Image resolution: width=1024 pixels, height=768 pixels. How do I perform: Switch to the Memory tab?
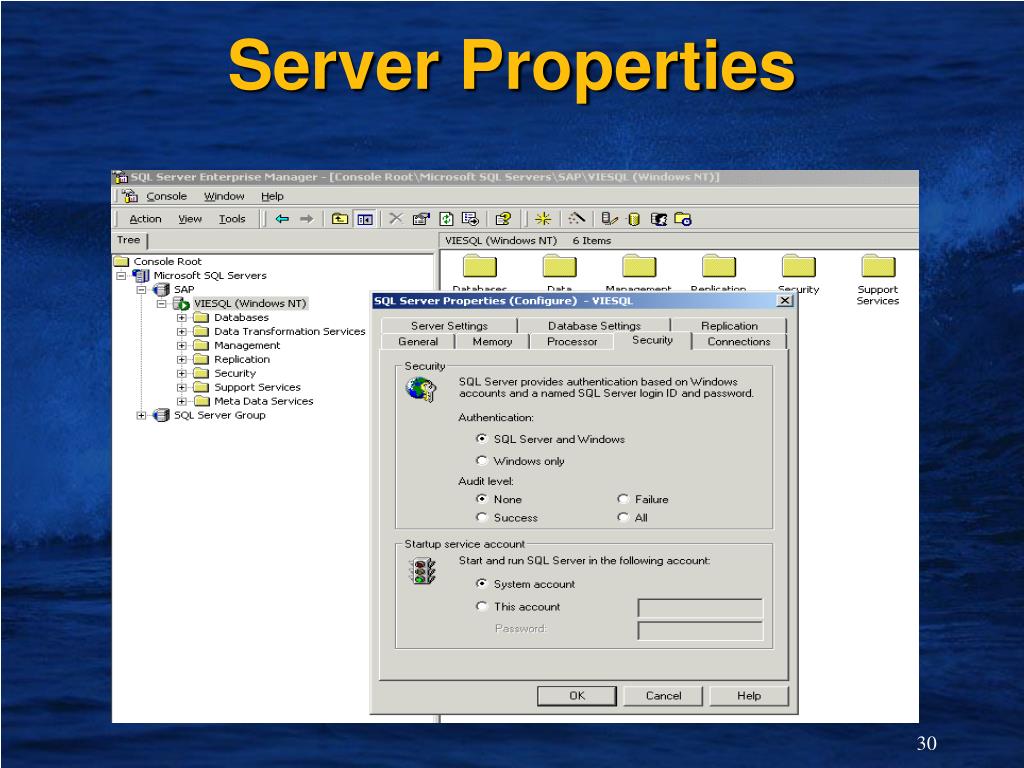point(492,341)
